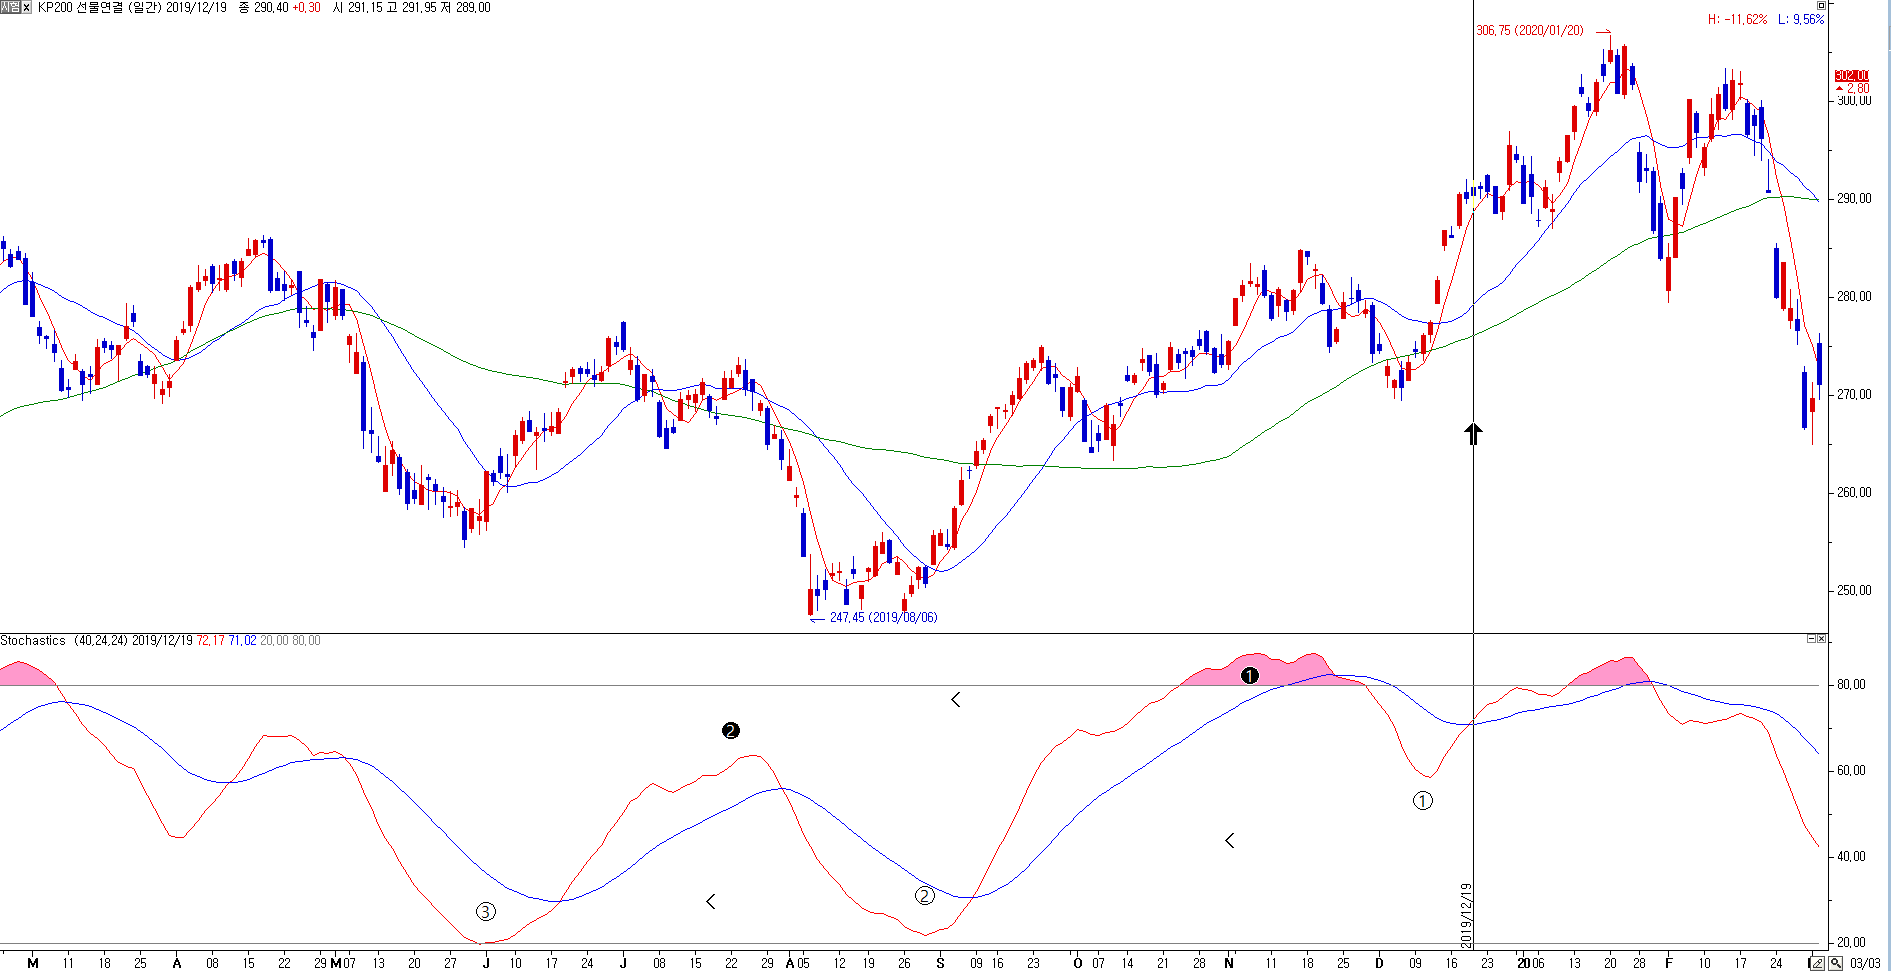Click the 247.45 (2019/08/06) low label
The width and height of the screenshot is (1891, 971).
(x=883, y=618)
